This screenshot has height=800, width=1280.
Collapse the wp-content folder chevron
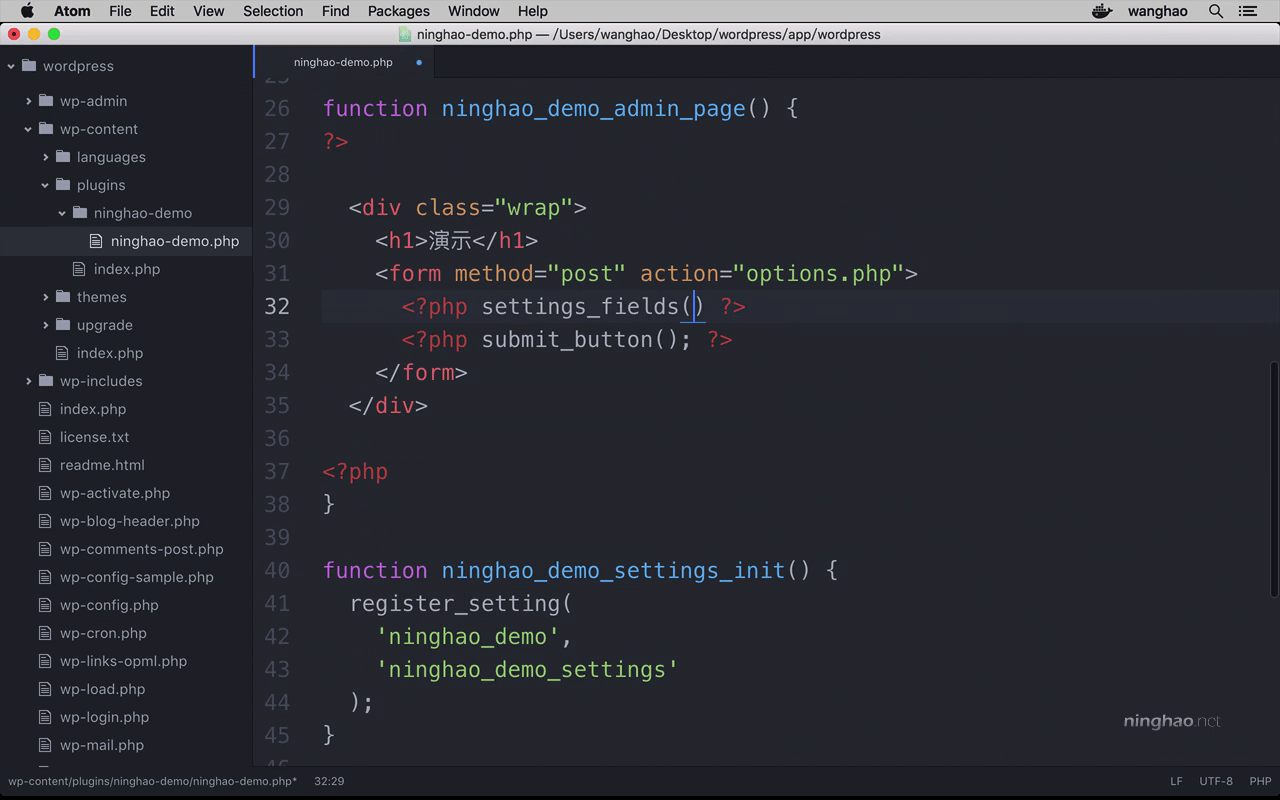click(28, 129)
